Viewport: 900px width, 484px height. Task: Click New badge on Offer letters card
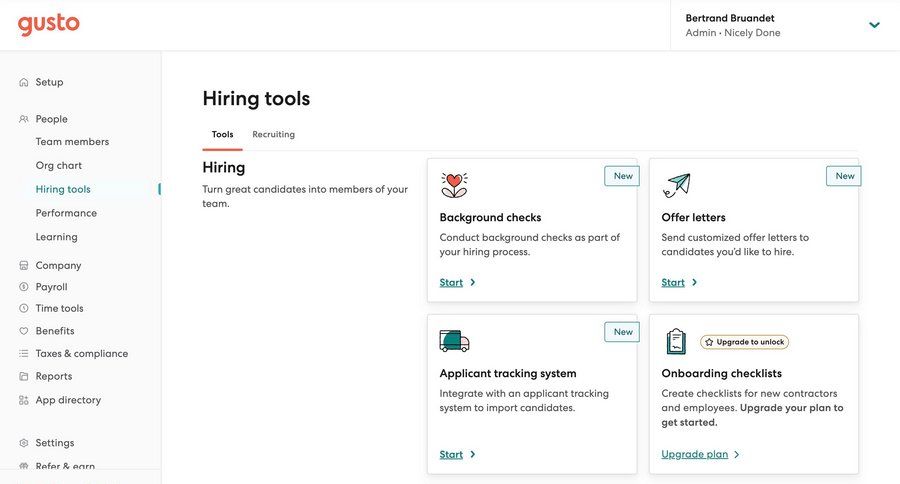(844, 176)
